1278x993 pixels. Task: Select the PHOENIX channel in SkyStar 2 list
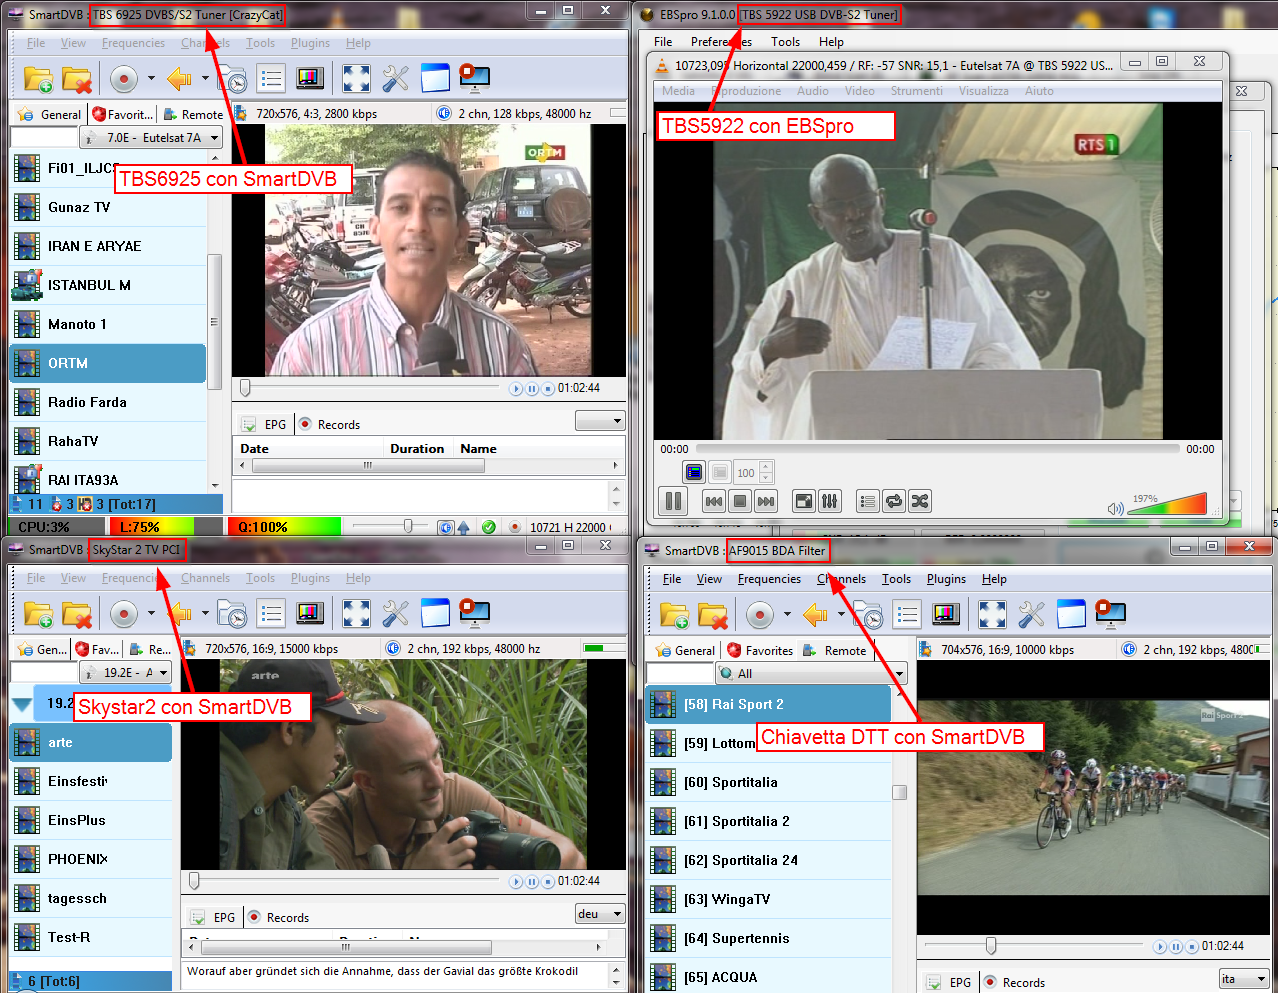pos(91,859)
